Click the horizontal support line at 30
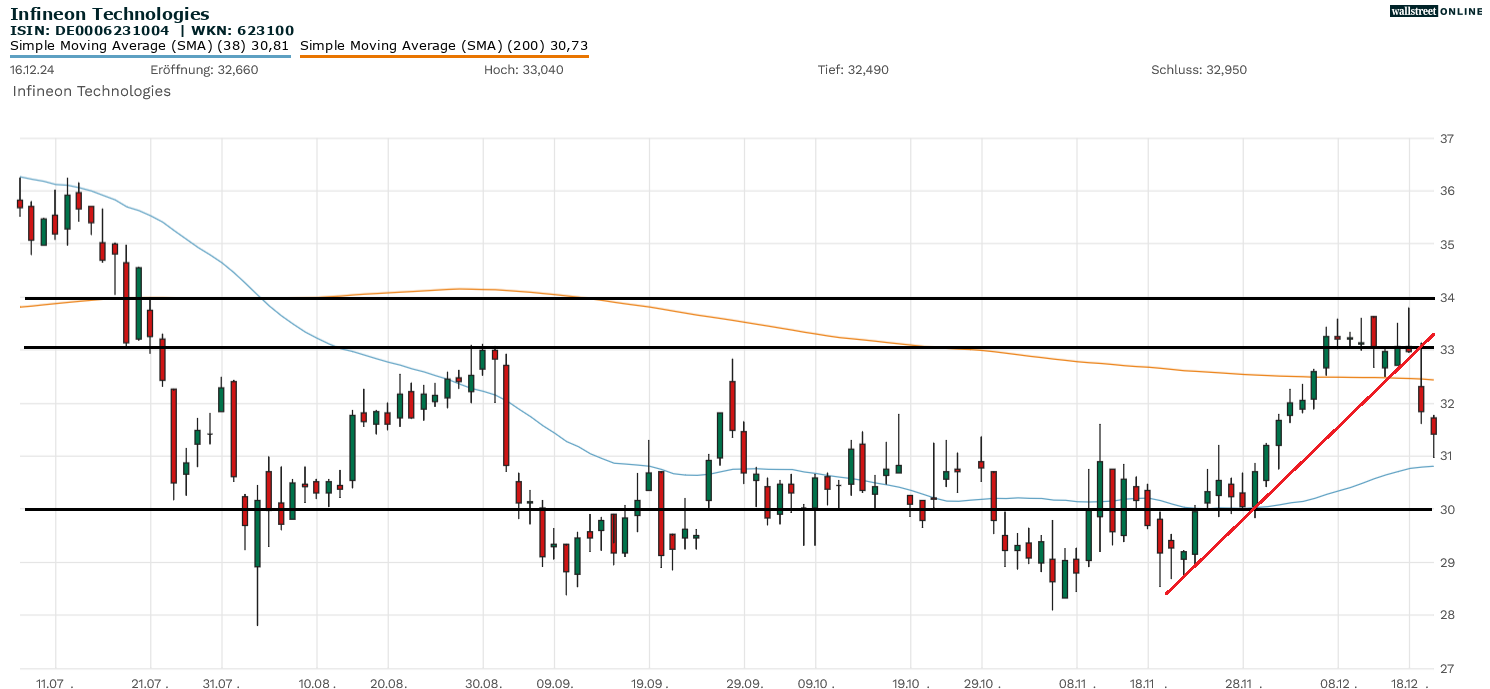Viewport: 1490px width, 689px height. click(700, 509)
